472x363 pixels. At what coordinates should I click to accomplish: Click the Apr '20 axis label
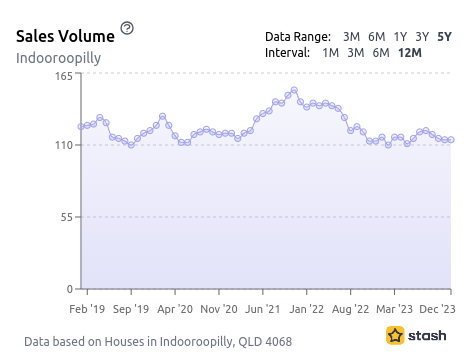pyautogui.click(x=175, y=309)
